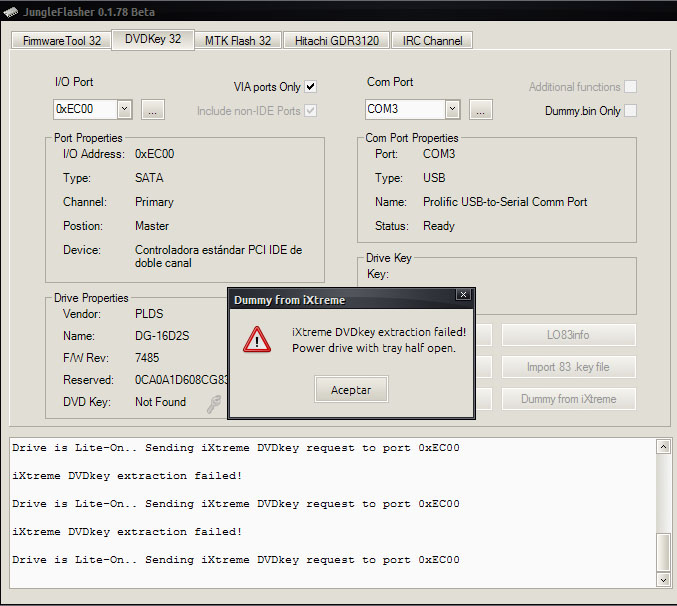Open the MTK Flash 32 tab
677x606 pixels.
point(238,41)
